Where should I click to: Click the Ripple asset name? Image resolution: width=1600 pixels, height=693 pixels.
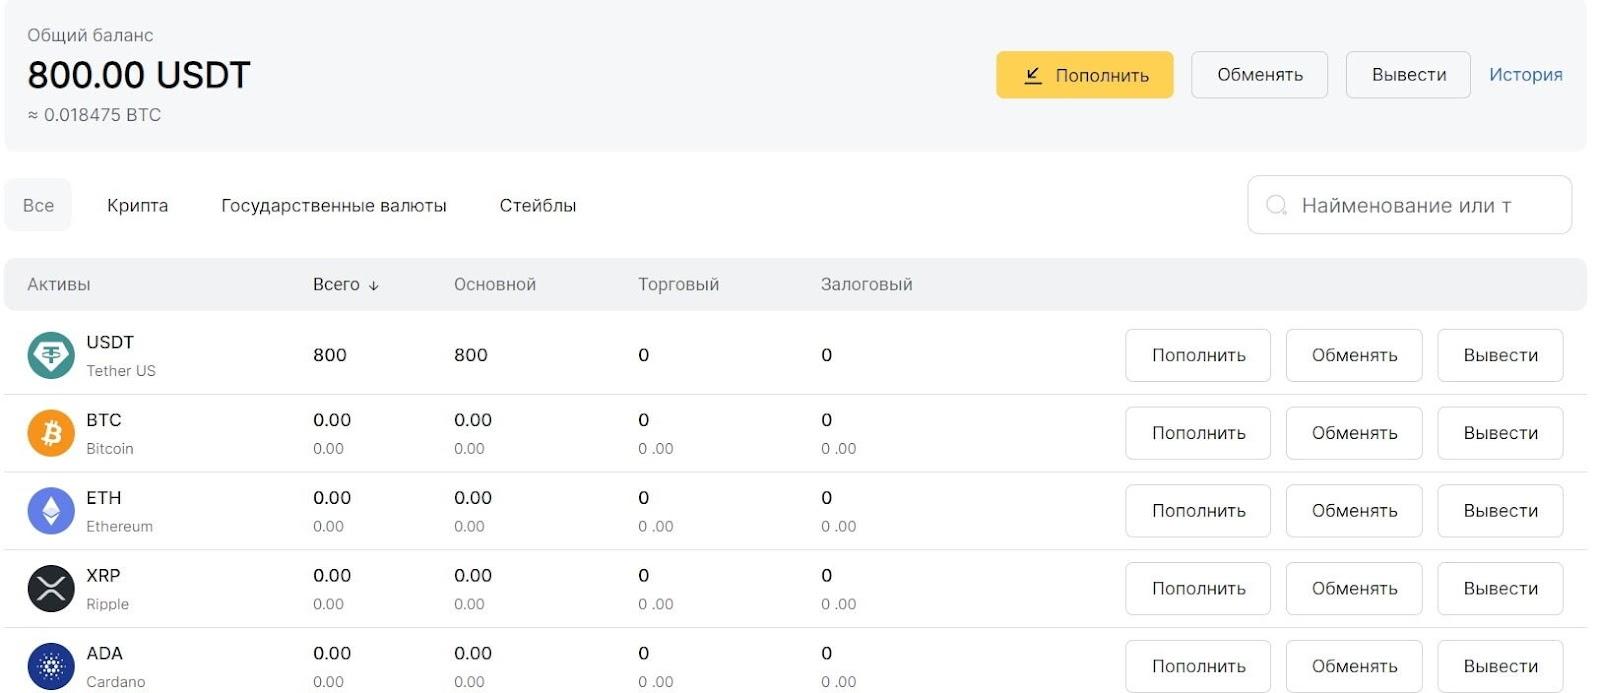click(x=107, y=605)
